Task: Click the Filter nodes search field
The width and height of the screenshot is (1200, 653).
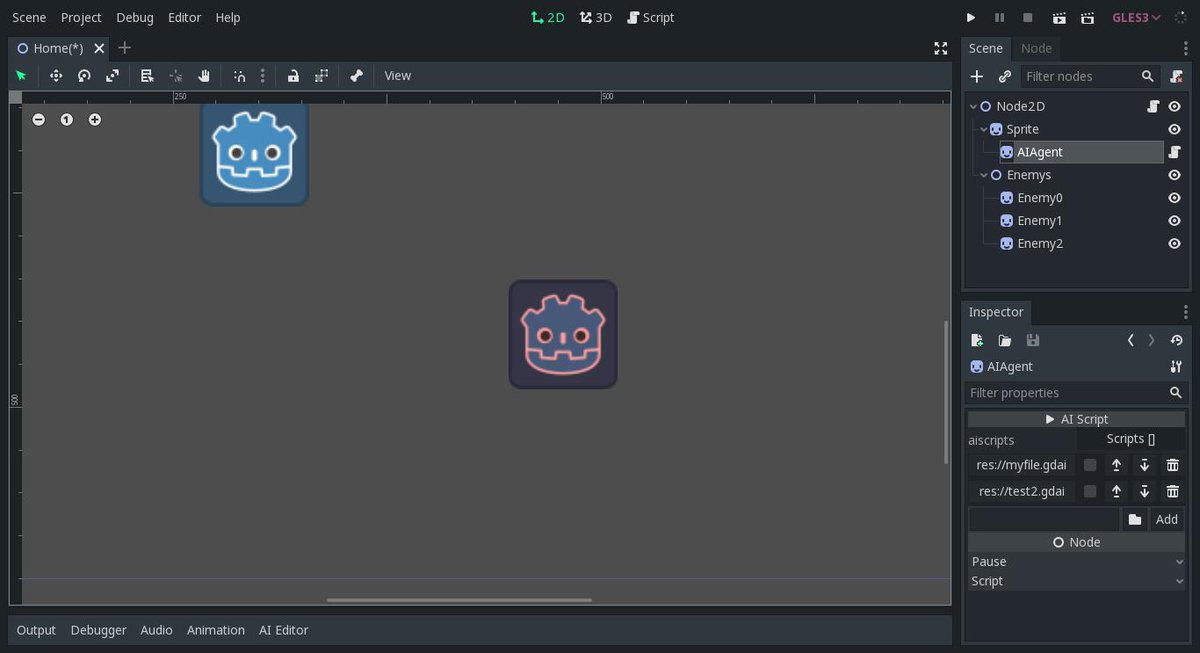Action: point(1090,76)
